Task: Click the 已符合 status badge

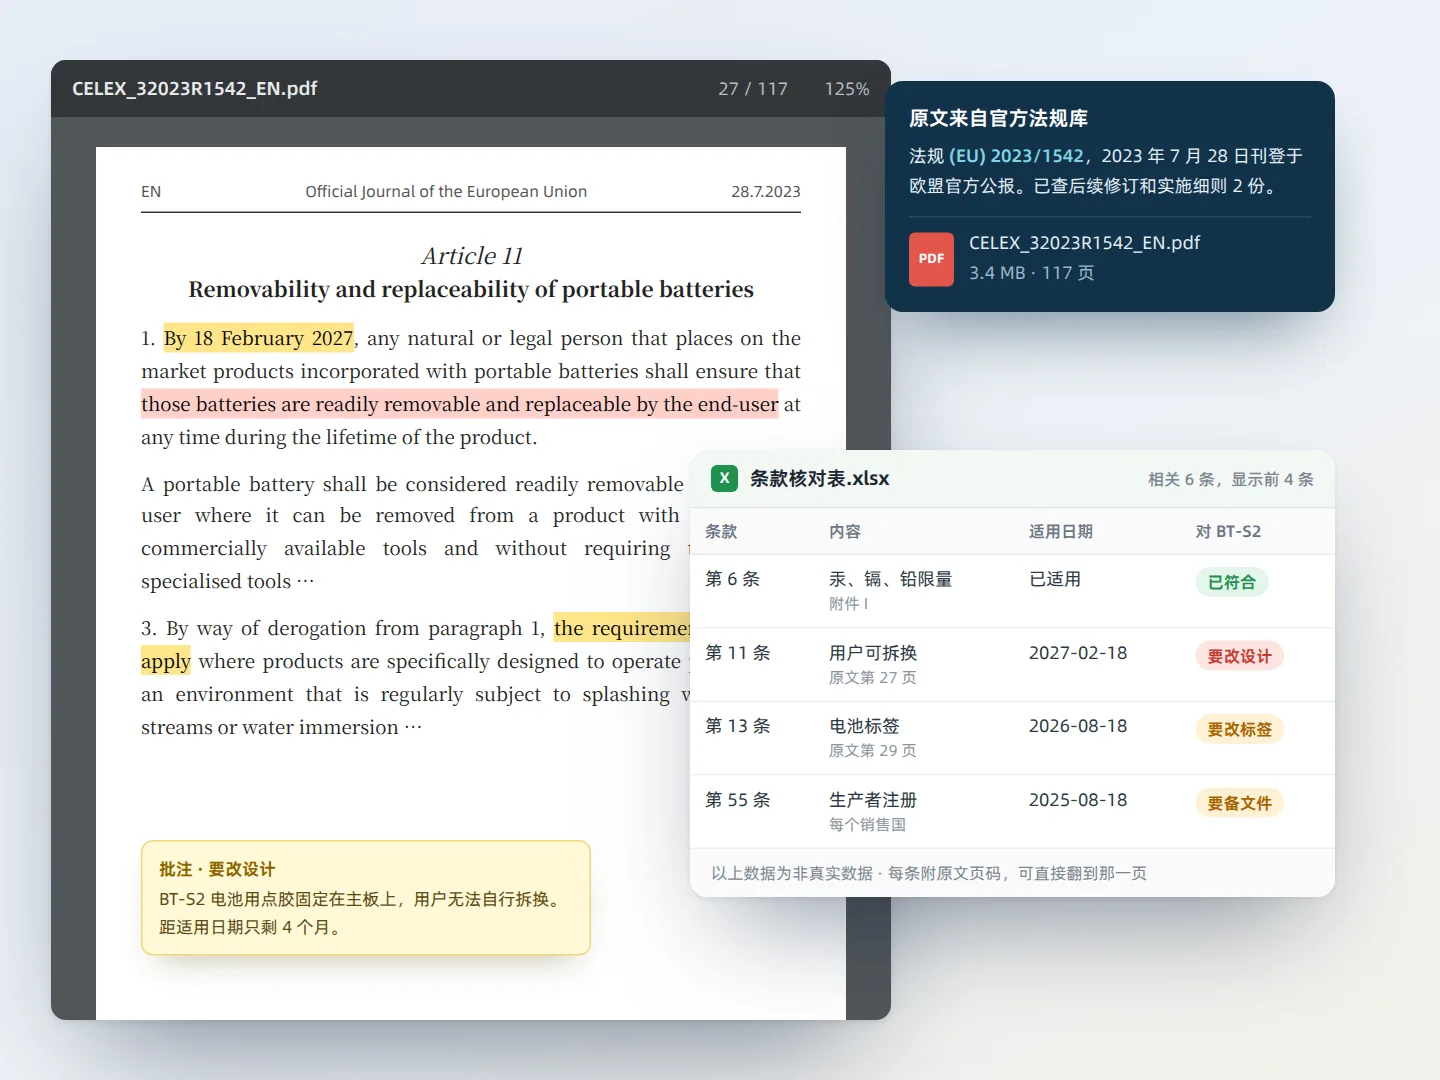Action: click(1232, 582)
